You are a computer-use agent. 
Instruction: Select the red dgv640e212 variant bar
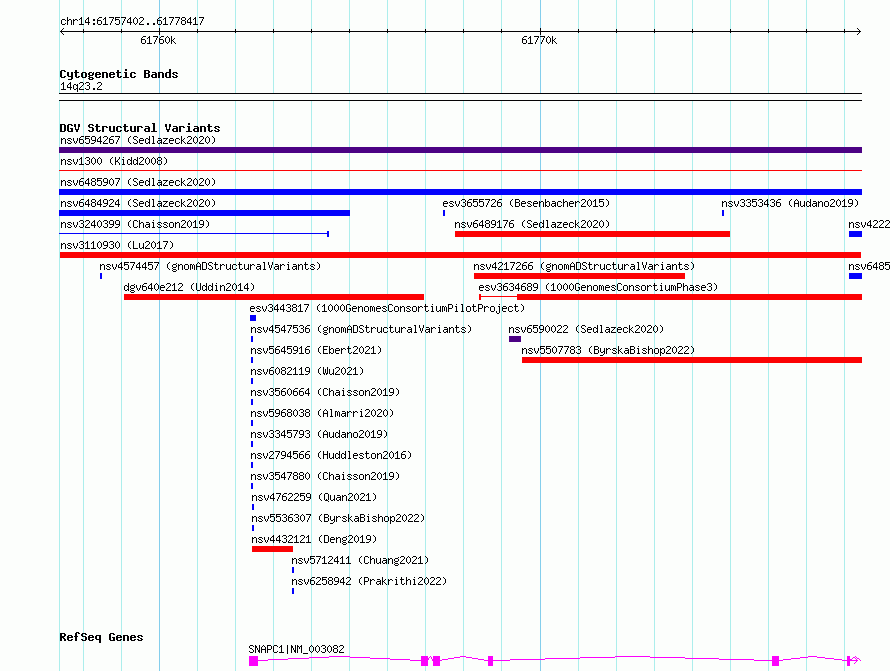point(274,297)
